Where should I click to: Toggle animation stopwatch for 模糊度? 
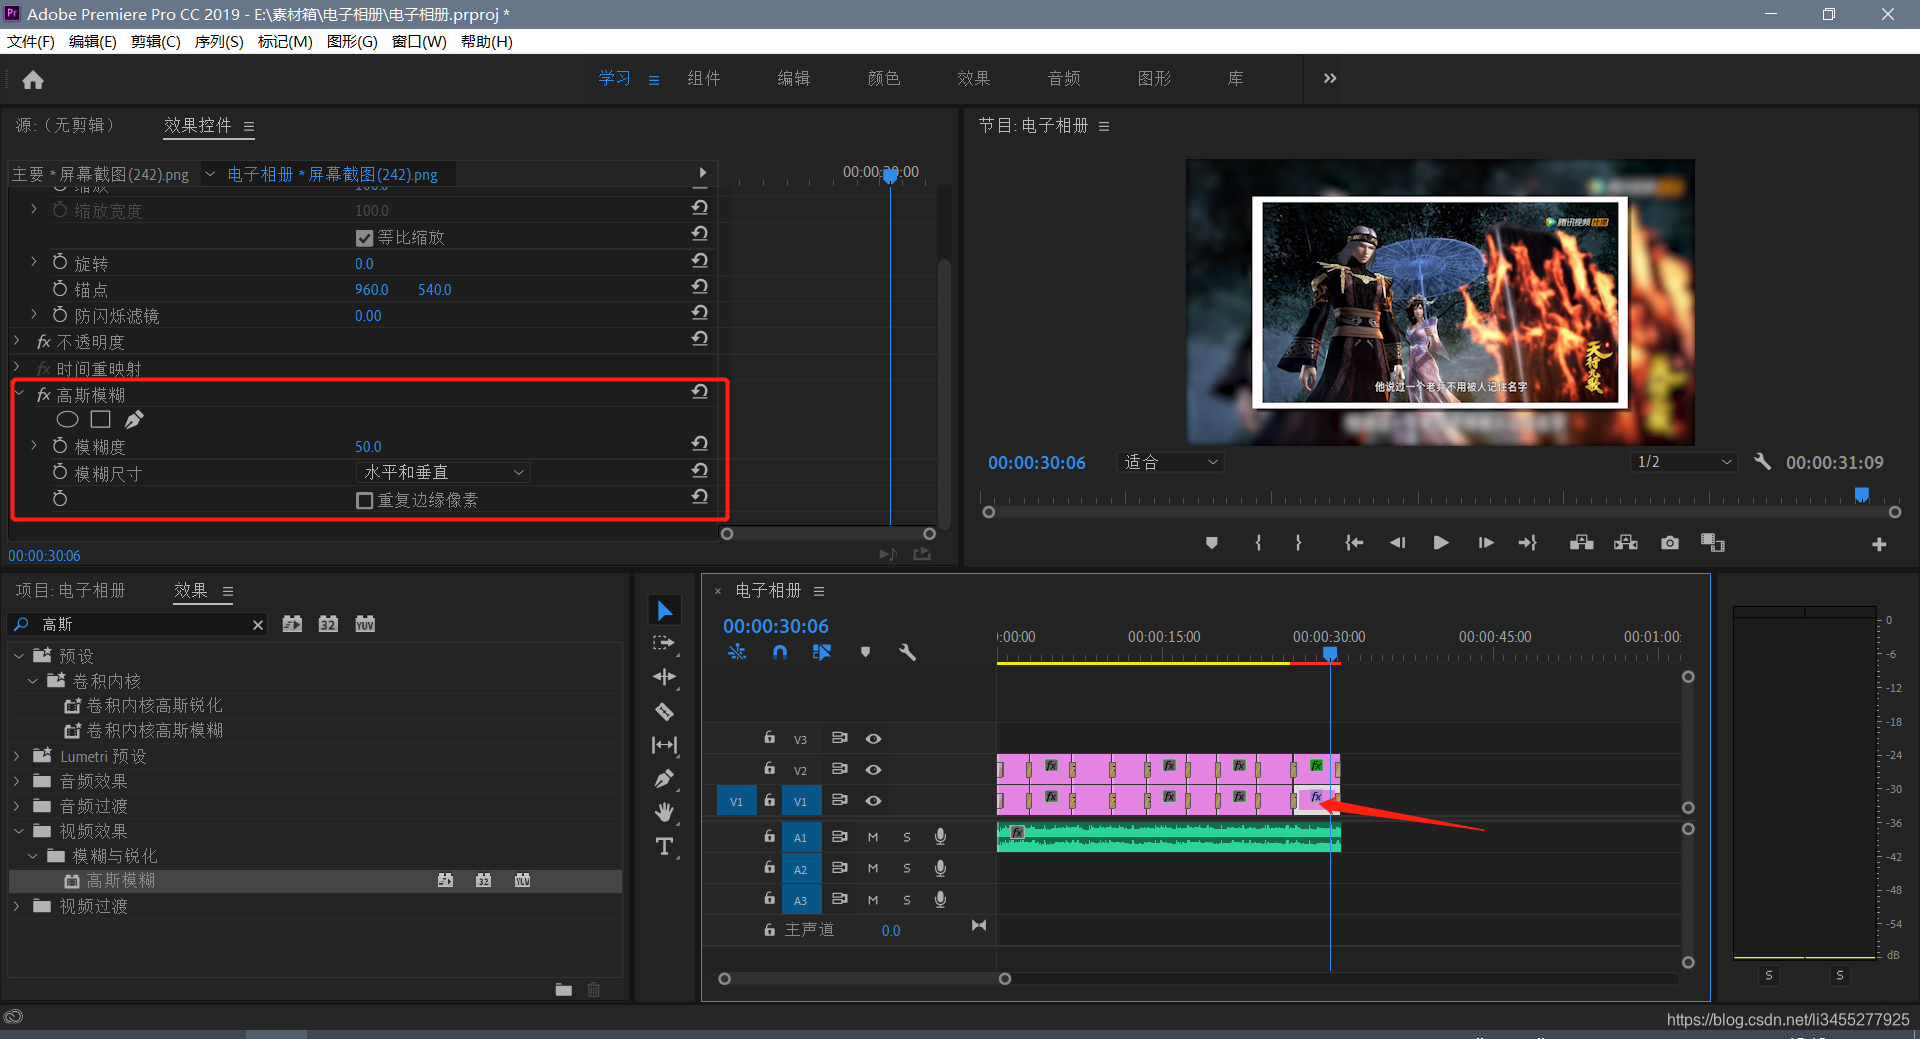(60, 446)
